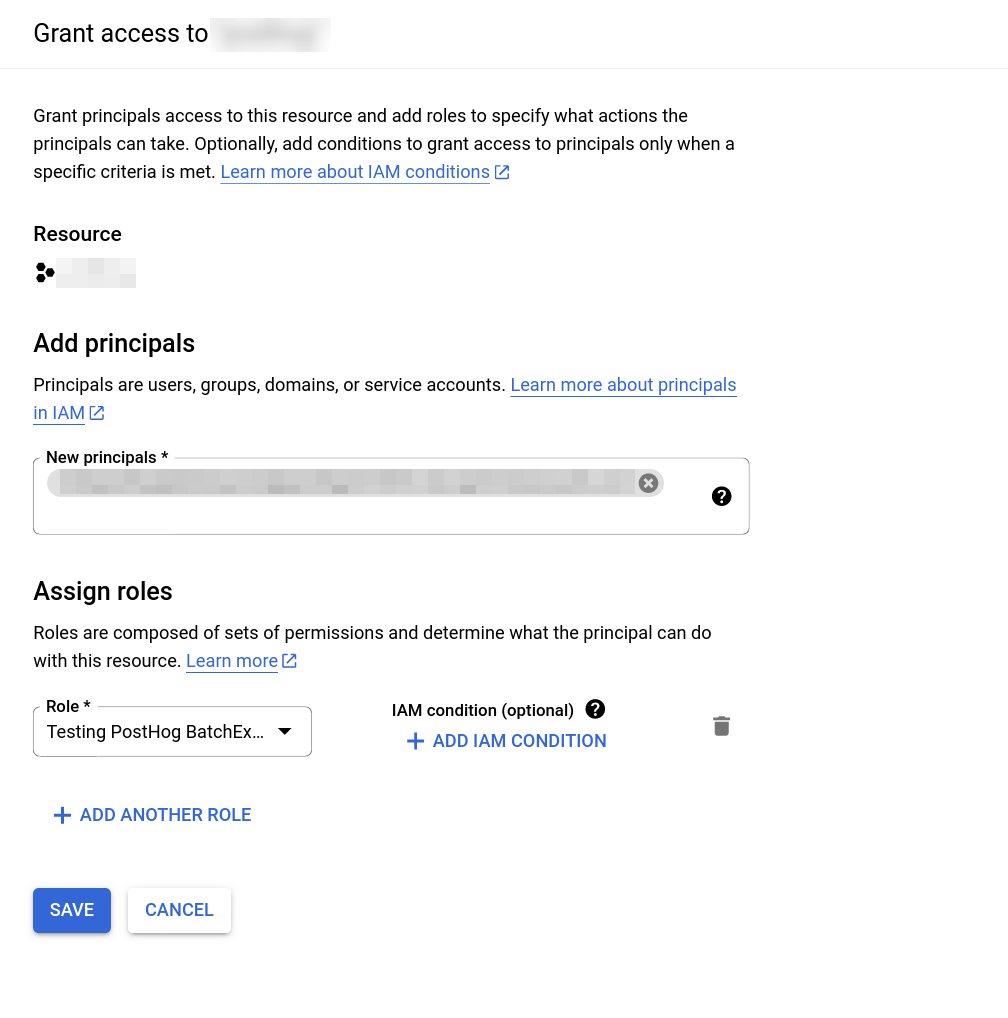Click the help icon beside New principals

[721, 496]
